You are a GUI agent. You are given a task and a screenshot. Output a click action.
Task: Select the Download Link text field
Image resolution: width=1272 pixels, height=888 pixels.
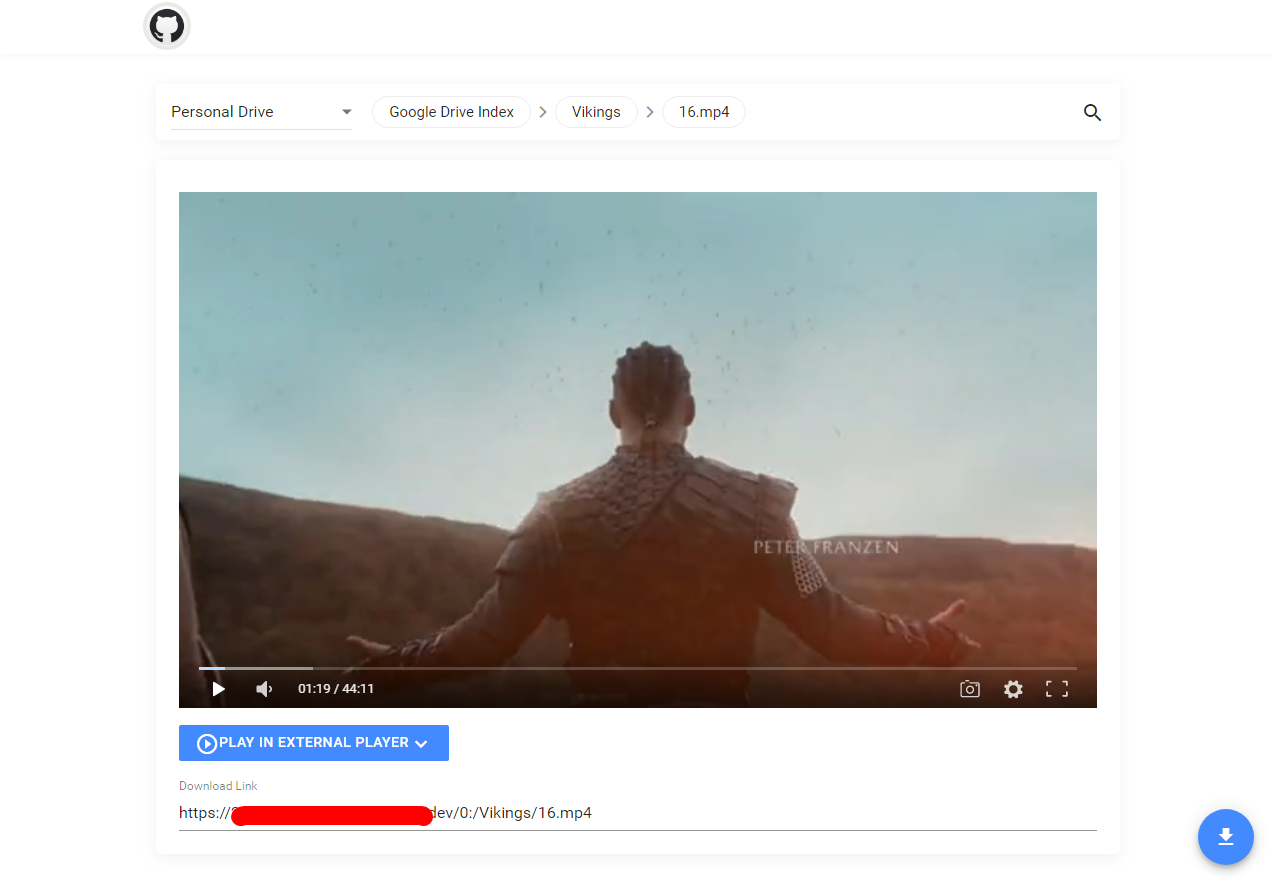(x=638, y=813)
